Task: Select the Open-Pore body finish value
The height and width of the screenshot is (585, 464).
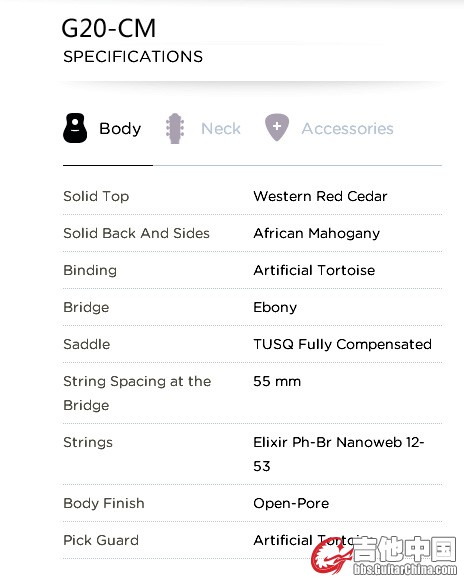Action: pos(291,503)
